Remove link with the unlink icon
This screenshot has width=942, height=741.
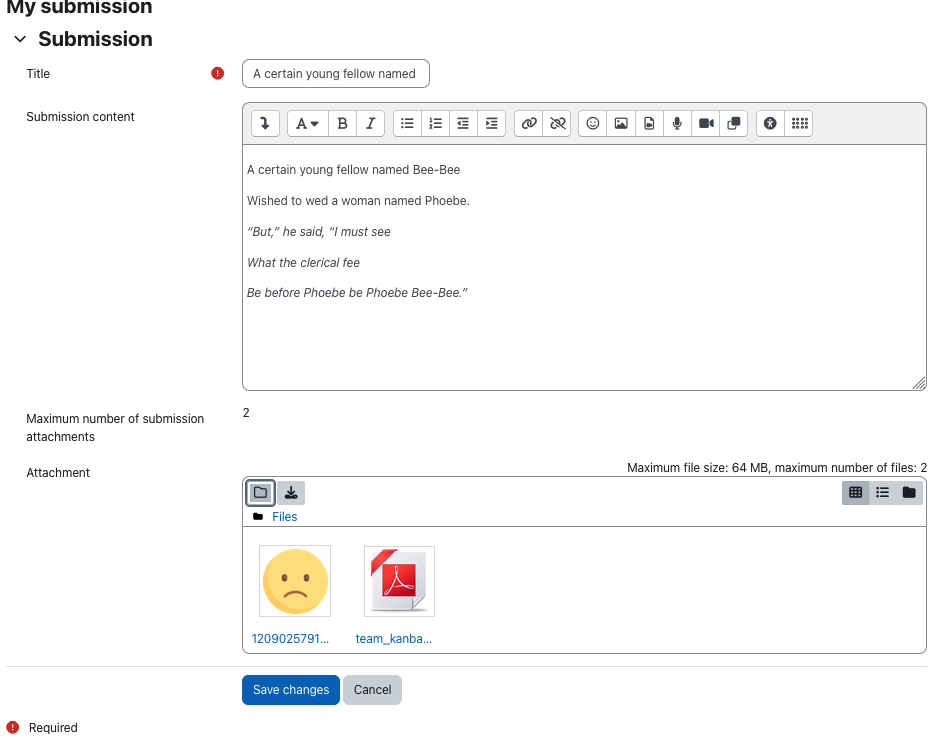557,124
